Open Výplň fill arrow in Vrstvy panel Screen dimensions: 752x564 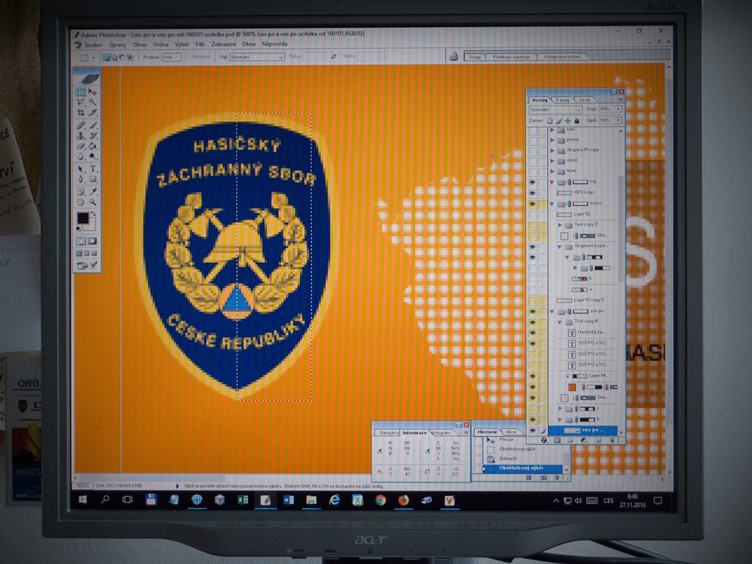point(619,120)
